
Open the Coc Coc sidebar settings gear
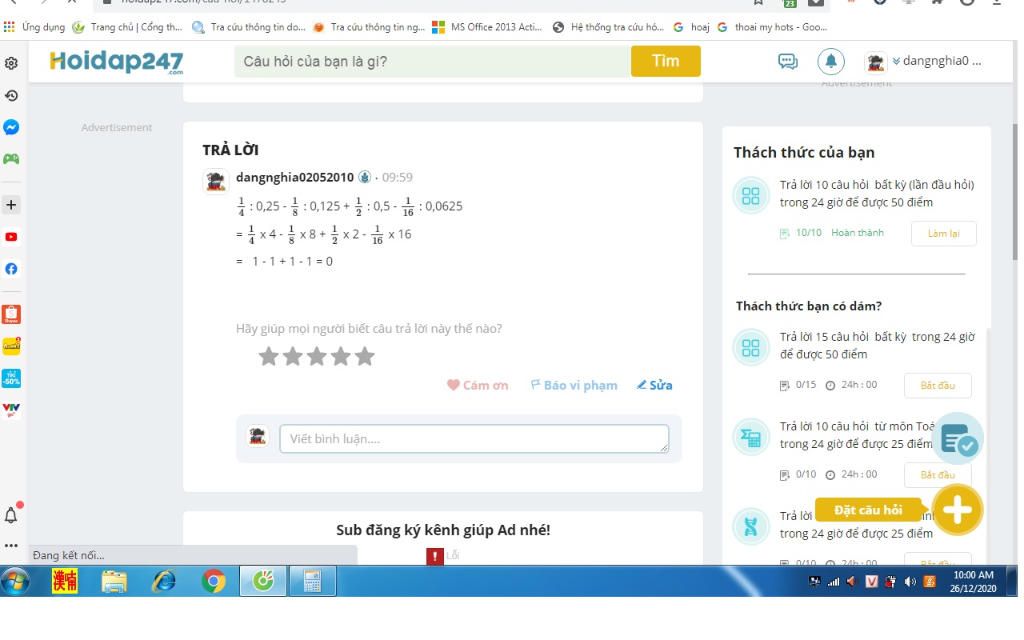(11, 63)
